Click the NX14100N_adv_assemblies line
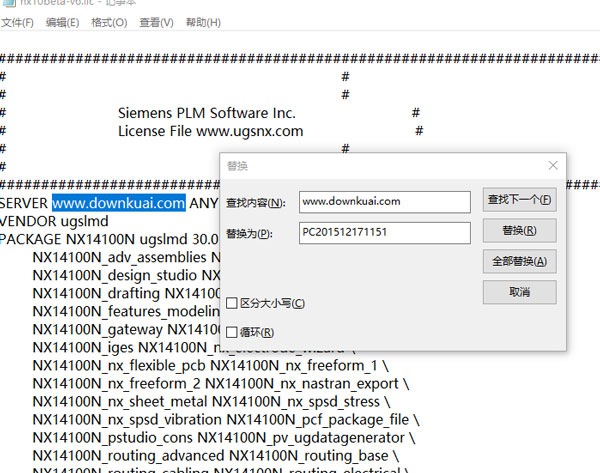 pos(126,257)
